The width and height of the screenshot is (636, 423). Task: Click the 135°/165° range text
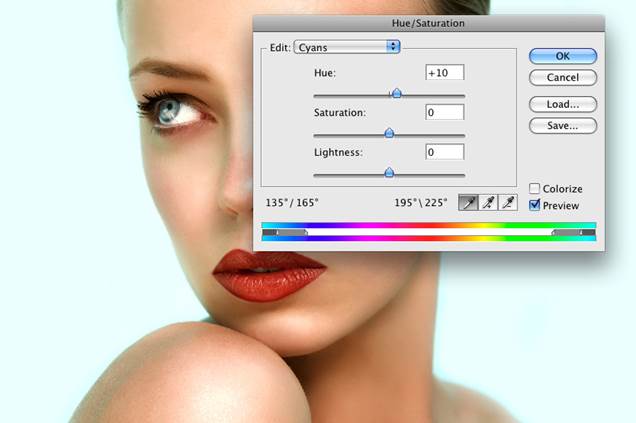coord(292,202)
